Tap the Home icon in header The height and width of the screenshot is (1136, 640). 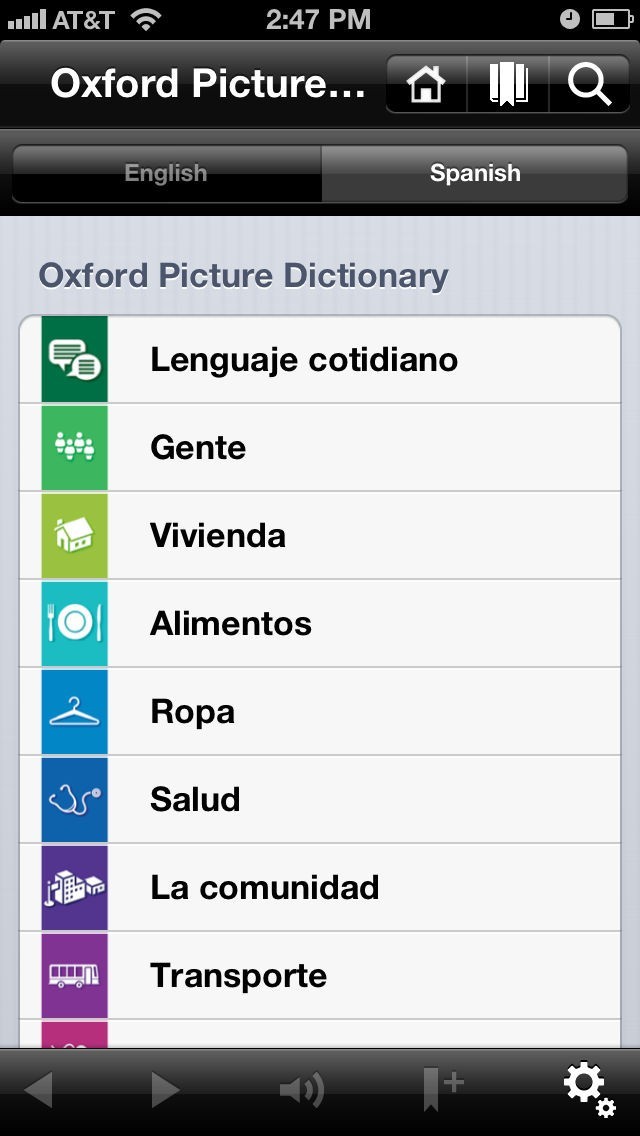click(x=426, y=84)
